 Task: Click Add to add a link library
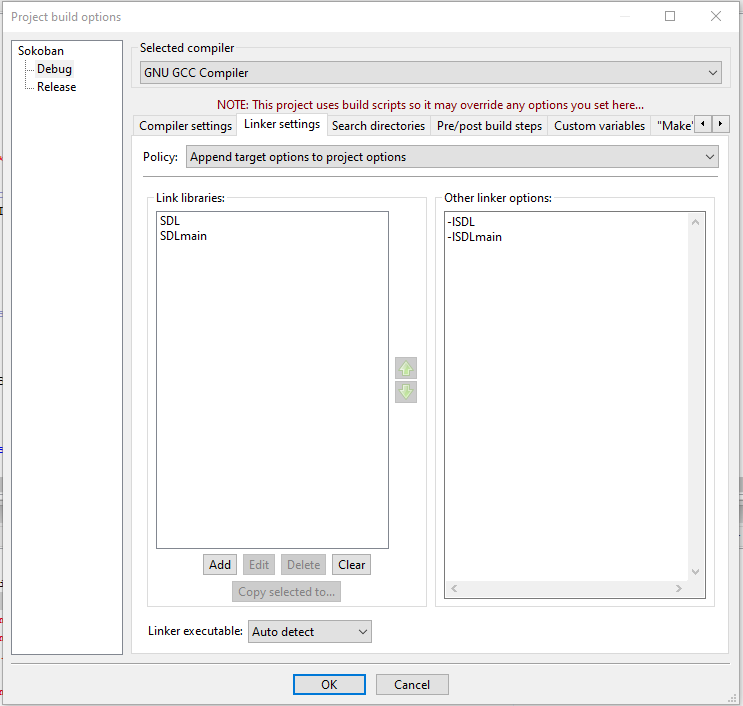[x=220, y=565]
